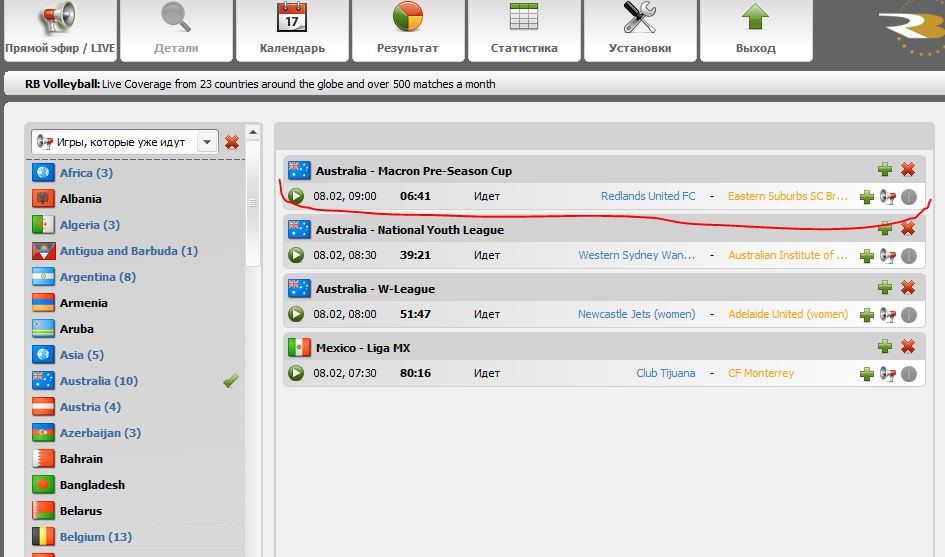Screen dimensions: 945x557
Task: Click the Mexico flag in Liga MX header
Action: click(x=299, y=347)
